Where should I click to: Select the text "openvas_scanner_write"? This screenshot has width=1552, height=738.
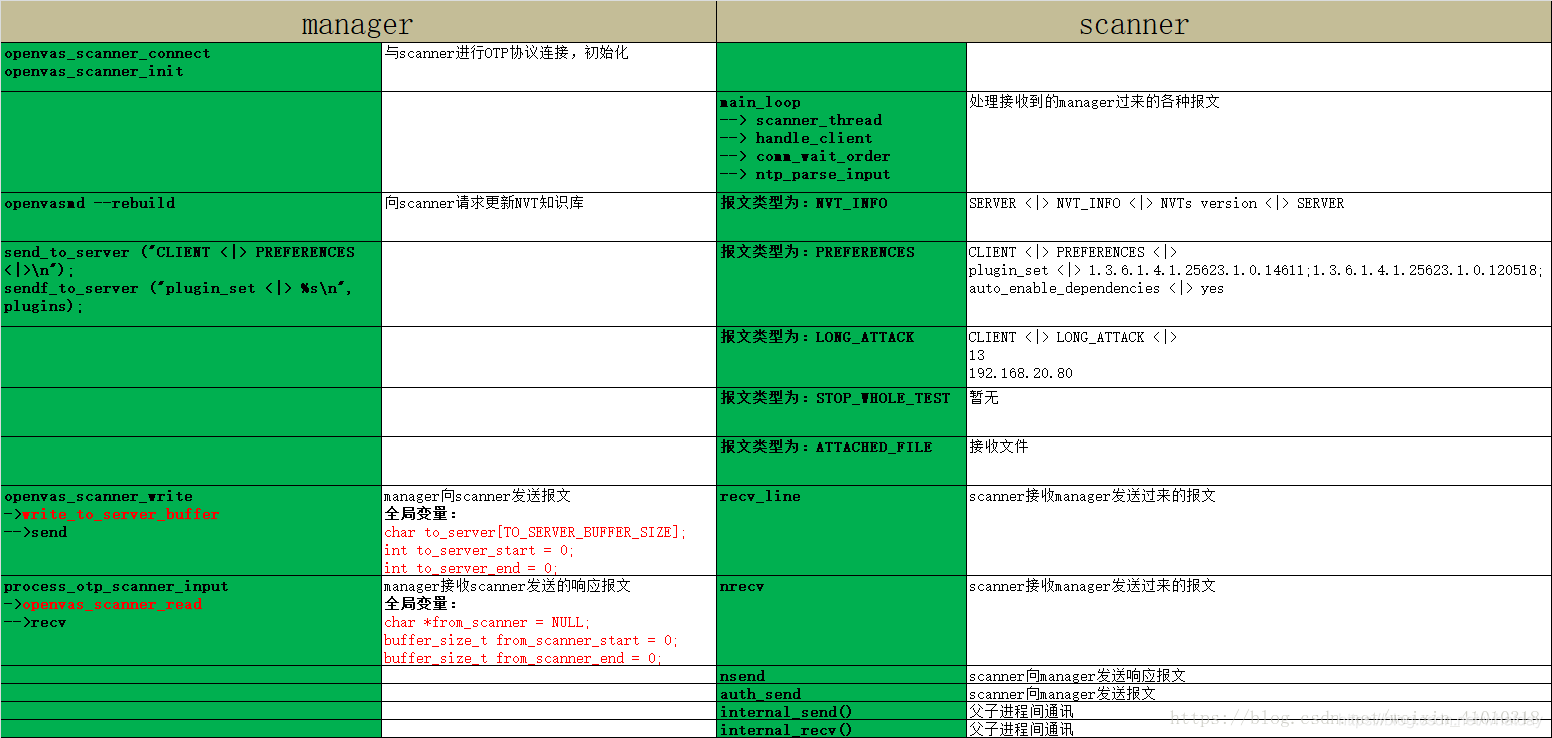pos(98,496)
